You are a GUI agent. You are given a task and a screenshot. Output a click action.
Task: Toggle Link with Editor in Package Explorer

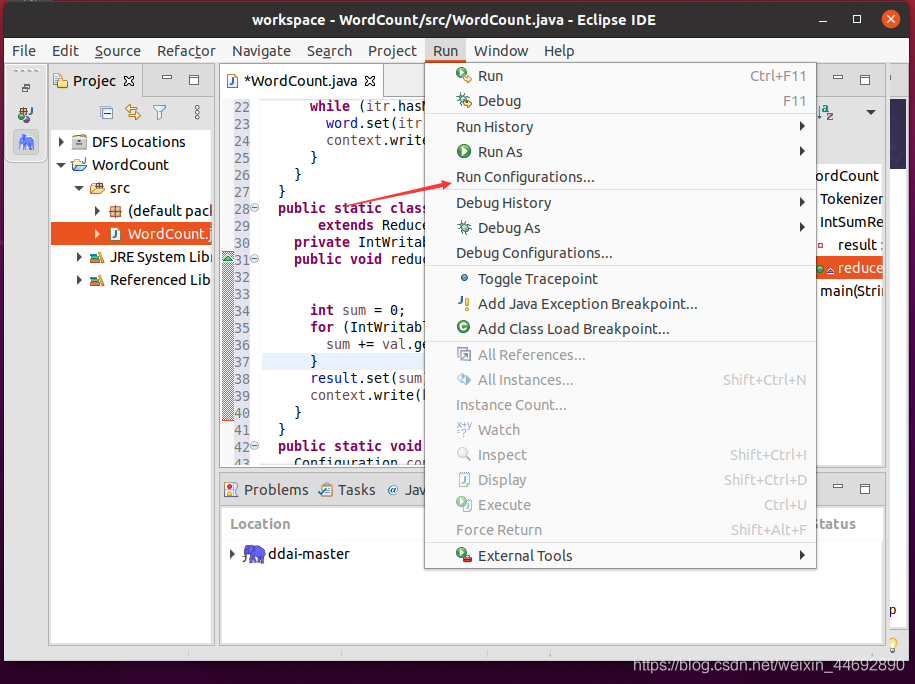pyautogui.click(x=131, y=112)
